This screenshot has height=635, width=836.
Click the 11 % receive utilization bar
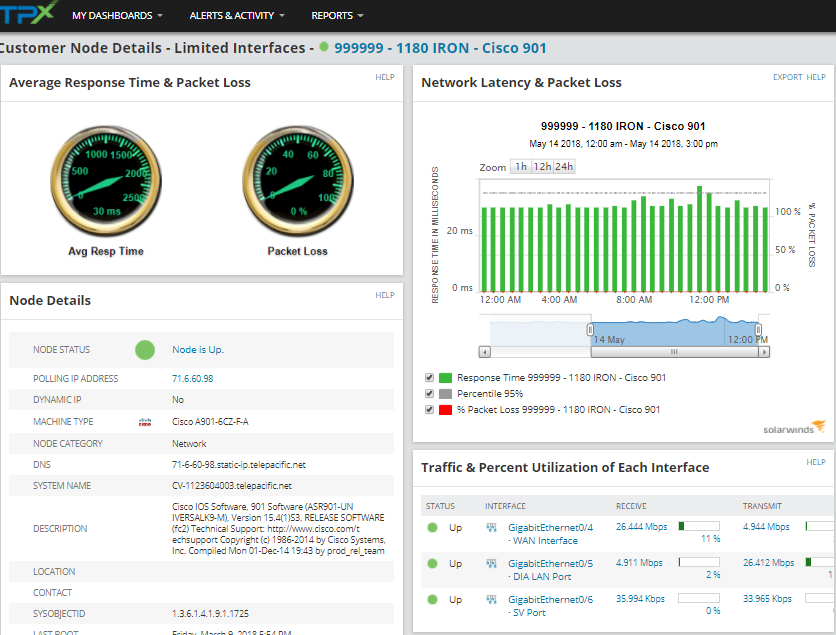pyautogui.click(x=699, y=526)
